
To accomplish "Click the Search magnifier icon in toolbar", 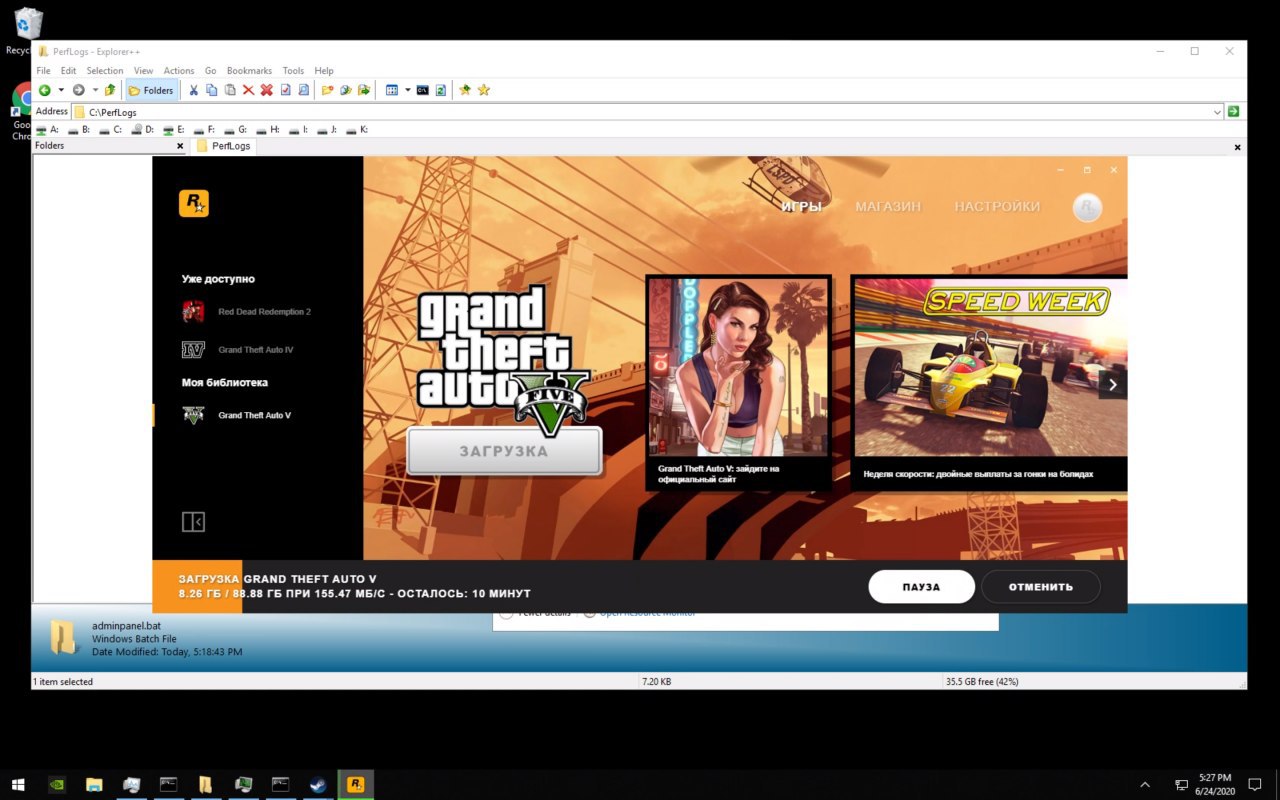I will [303, 90].
